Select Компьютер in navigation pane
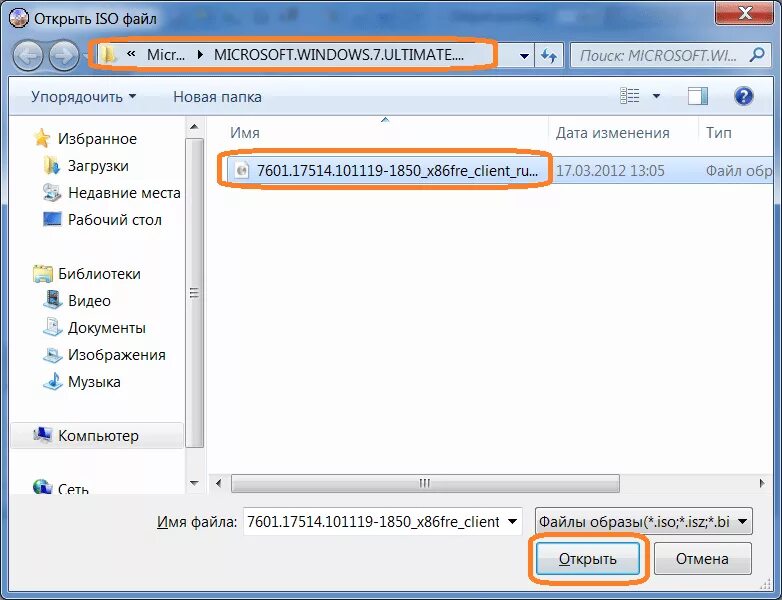This screenshot has width=782, height=600. coord(98,435)
